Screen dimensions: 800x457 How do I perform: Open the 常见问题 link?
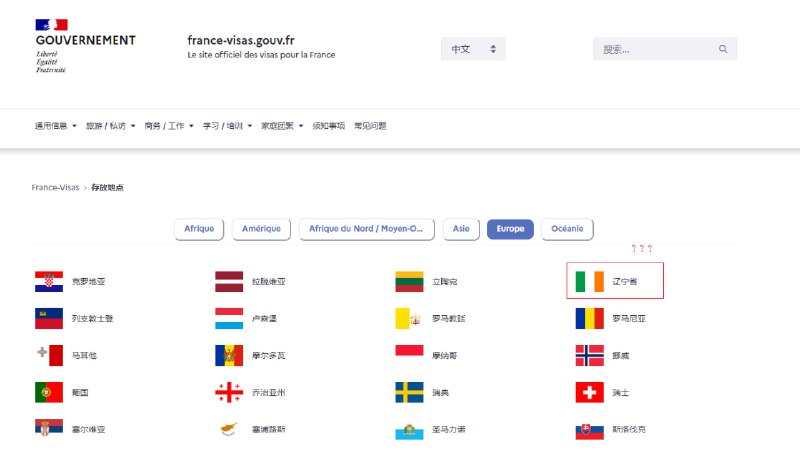coord(370,126)
